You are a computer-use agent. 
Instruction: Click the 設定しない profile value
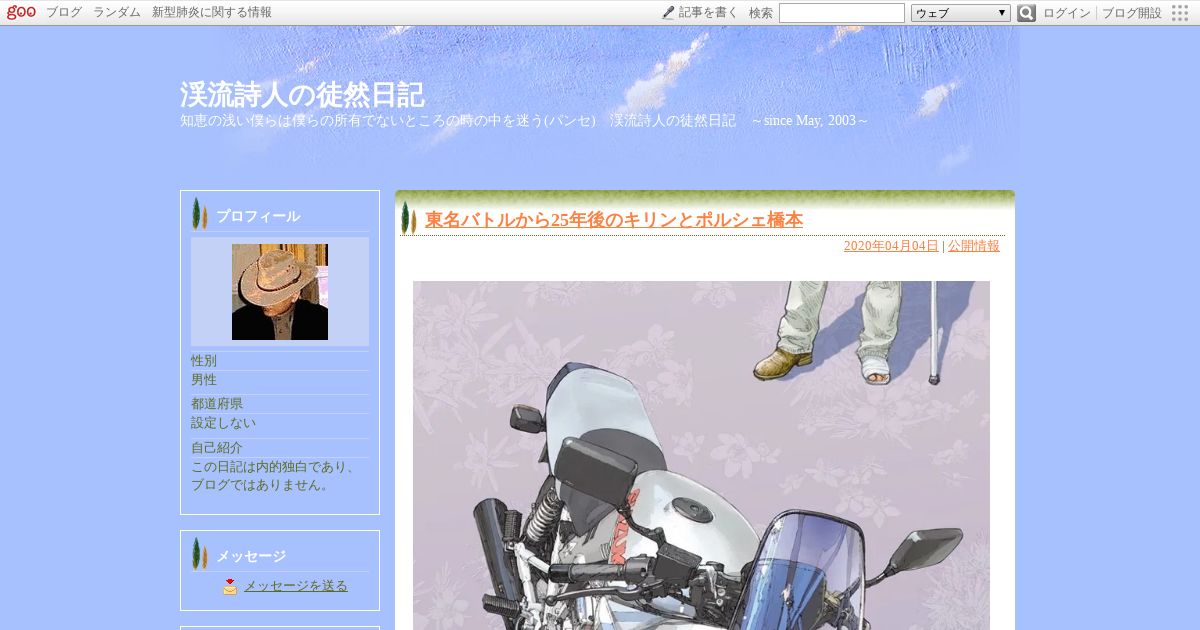(x=223, y=423)
